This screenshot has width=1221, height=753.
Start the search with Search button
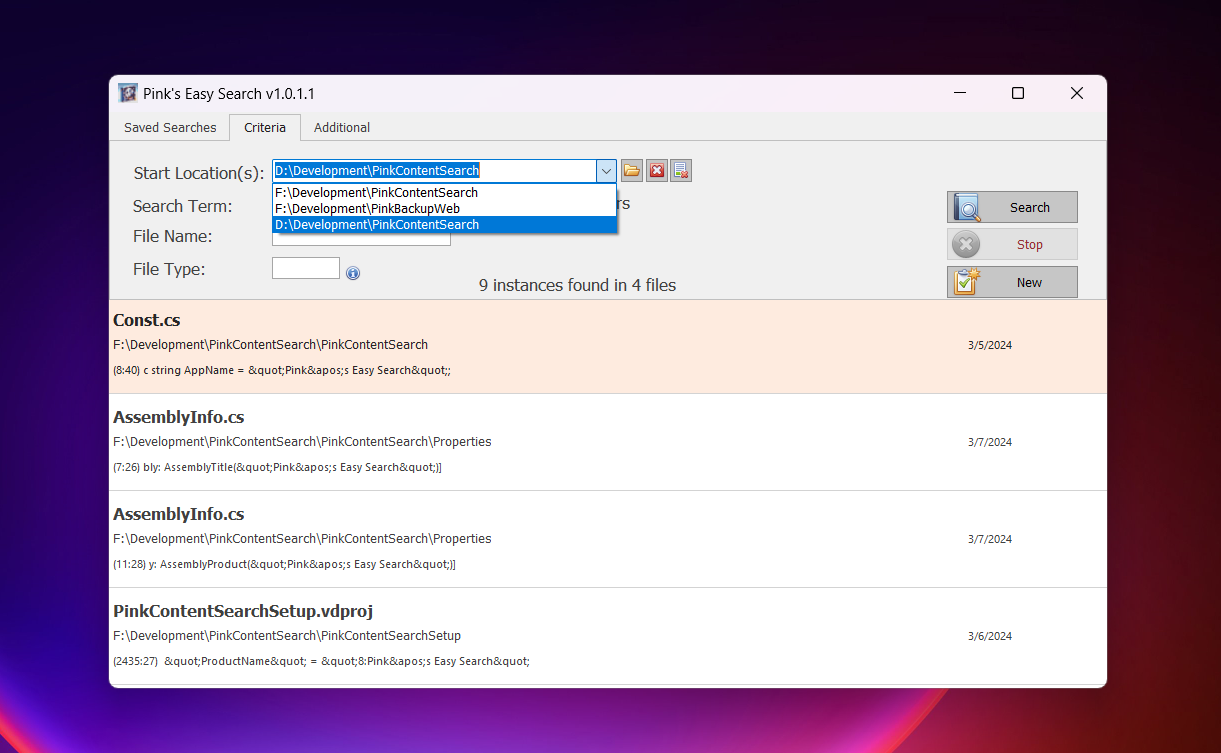click(x=1012, y=207)
